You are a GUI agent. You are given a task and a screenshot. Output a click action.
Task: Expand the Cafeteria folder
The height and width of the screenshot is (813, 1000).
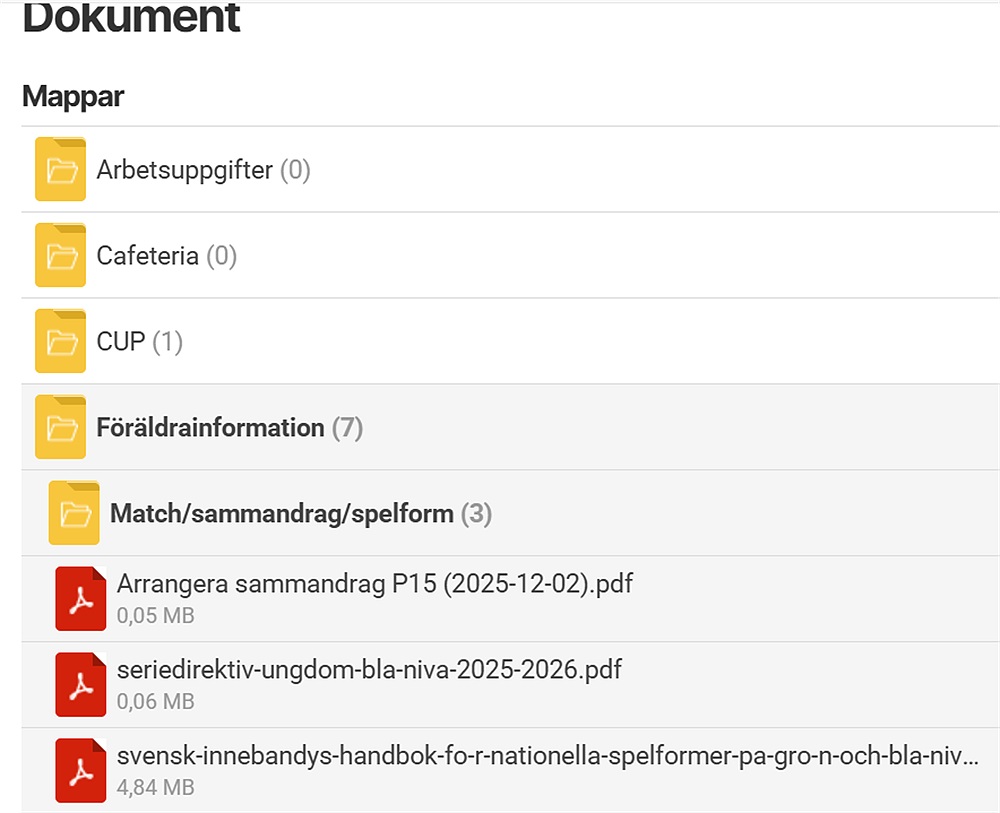point(147,256)
